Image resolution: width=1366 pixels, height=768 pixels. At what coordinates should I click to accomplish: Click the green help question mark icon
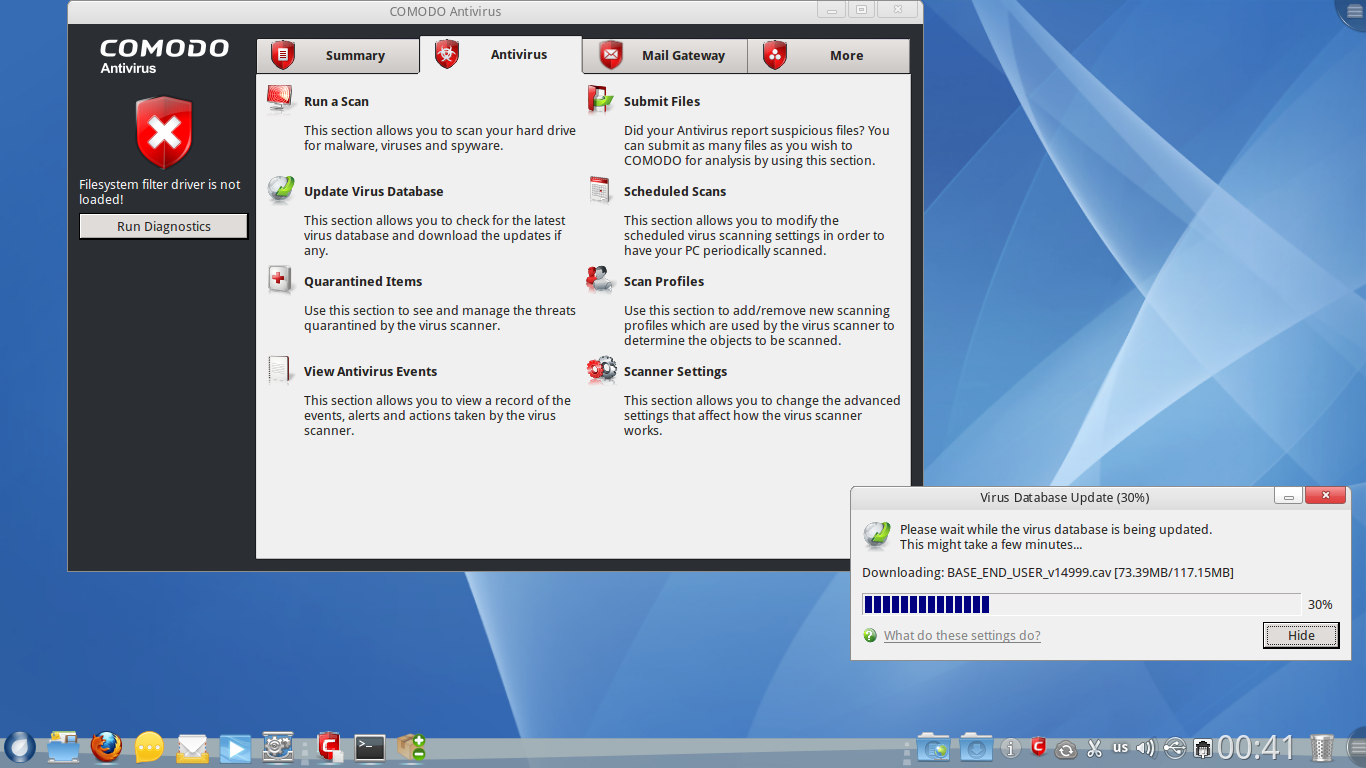[x=870, y=635]
